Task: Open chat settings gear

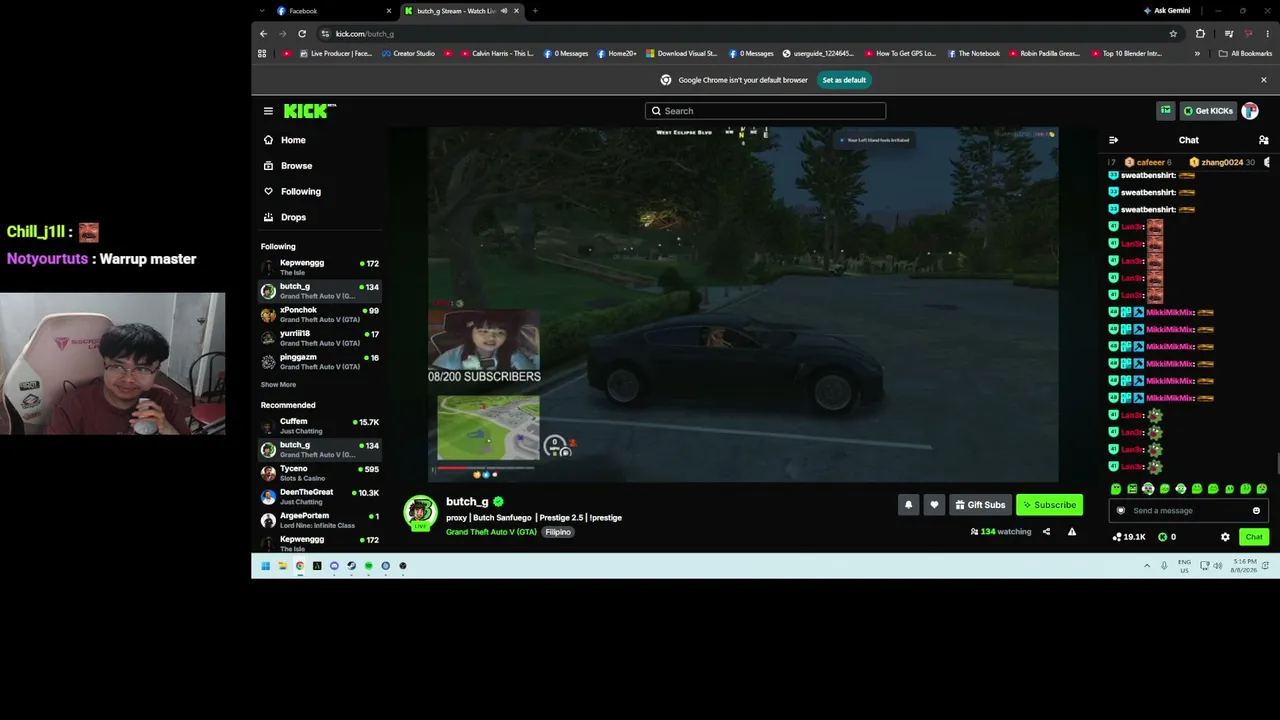Action: (1225, 537)
